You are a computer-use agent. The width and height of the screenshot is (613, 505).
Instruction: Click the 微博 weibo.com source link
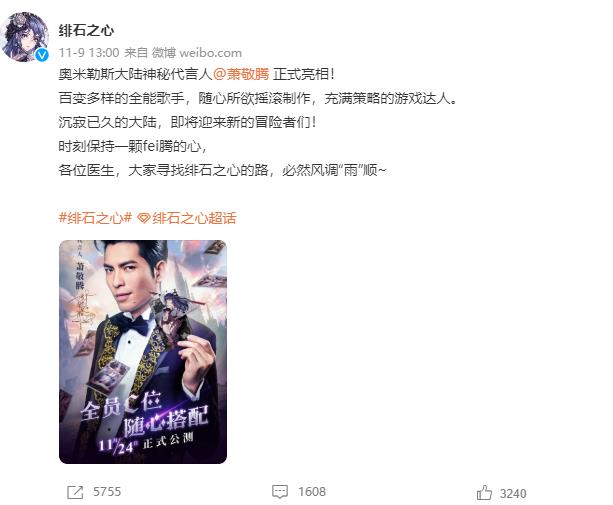pos(197,53)
